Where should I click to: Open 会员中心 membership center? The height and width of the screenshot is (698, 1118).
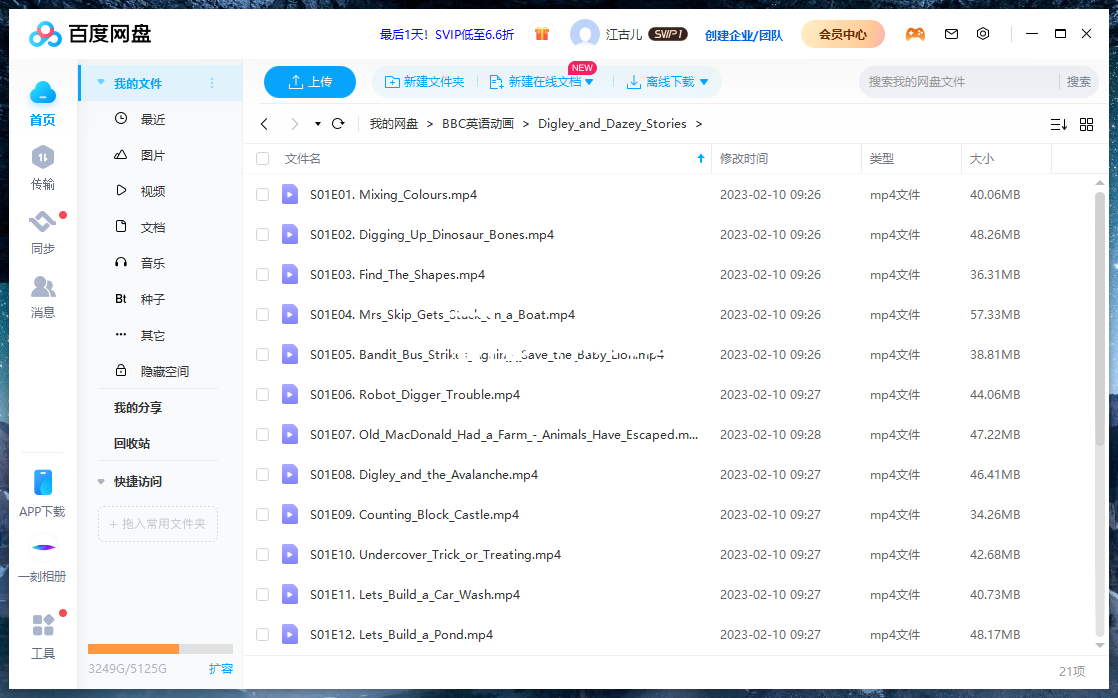pyautogui.click(x=841, y=33)
